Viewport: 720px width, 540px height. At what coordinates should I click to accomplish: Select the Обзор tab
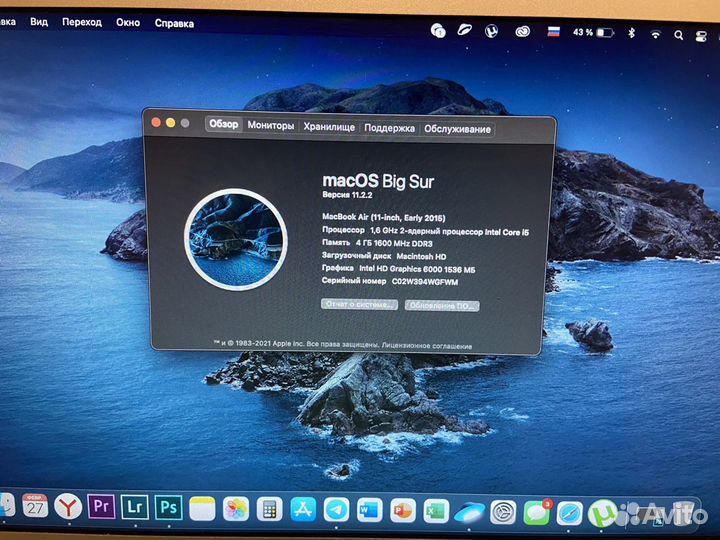[x=224, y=124]
